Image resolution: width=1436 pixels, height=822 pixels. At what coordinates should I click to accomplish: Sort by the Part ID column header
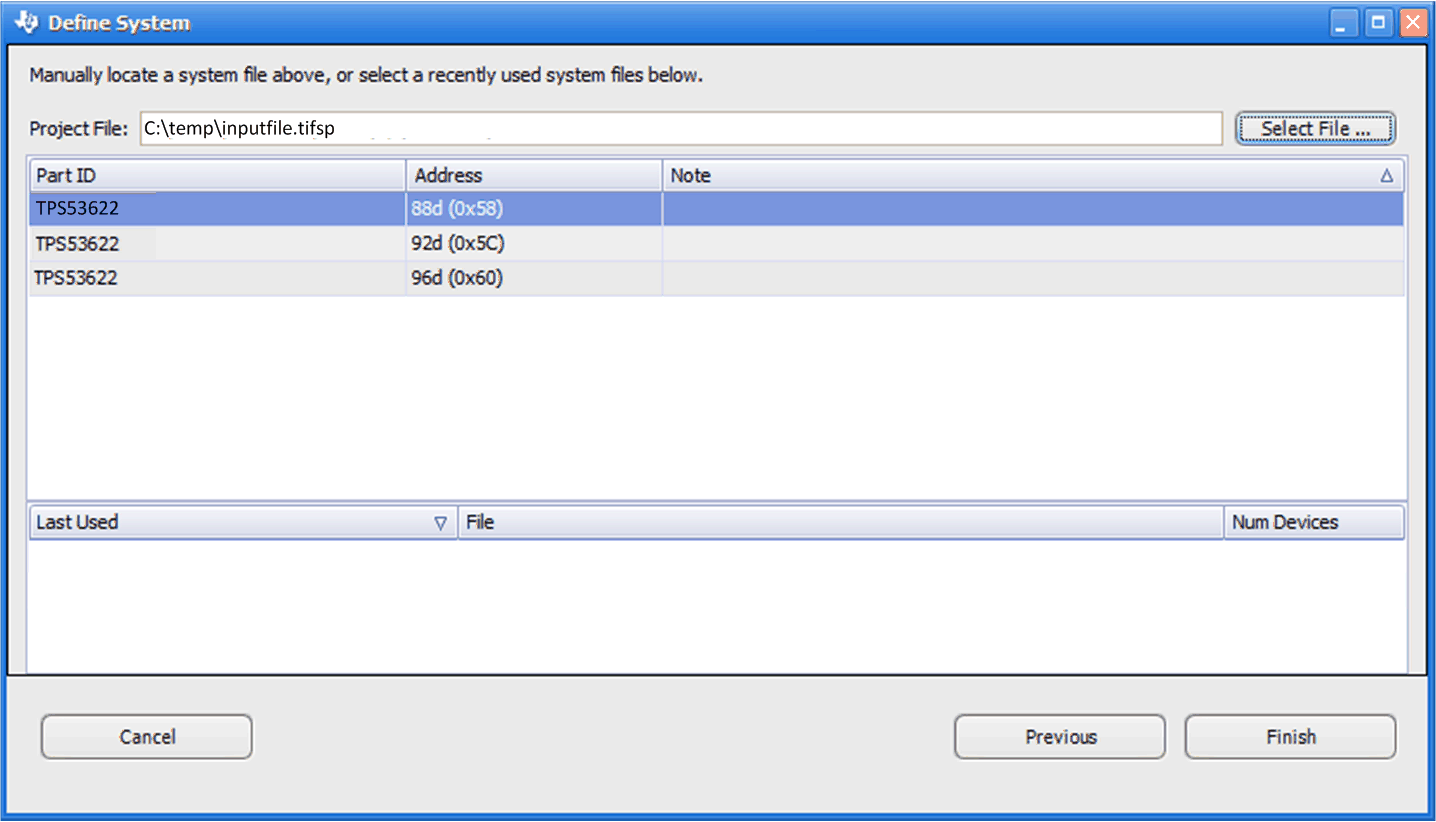coord(217,175)
